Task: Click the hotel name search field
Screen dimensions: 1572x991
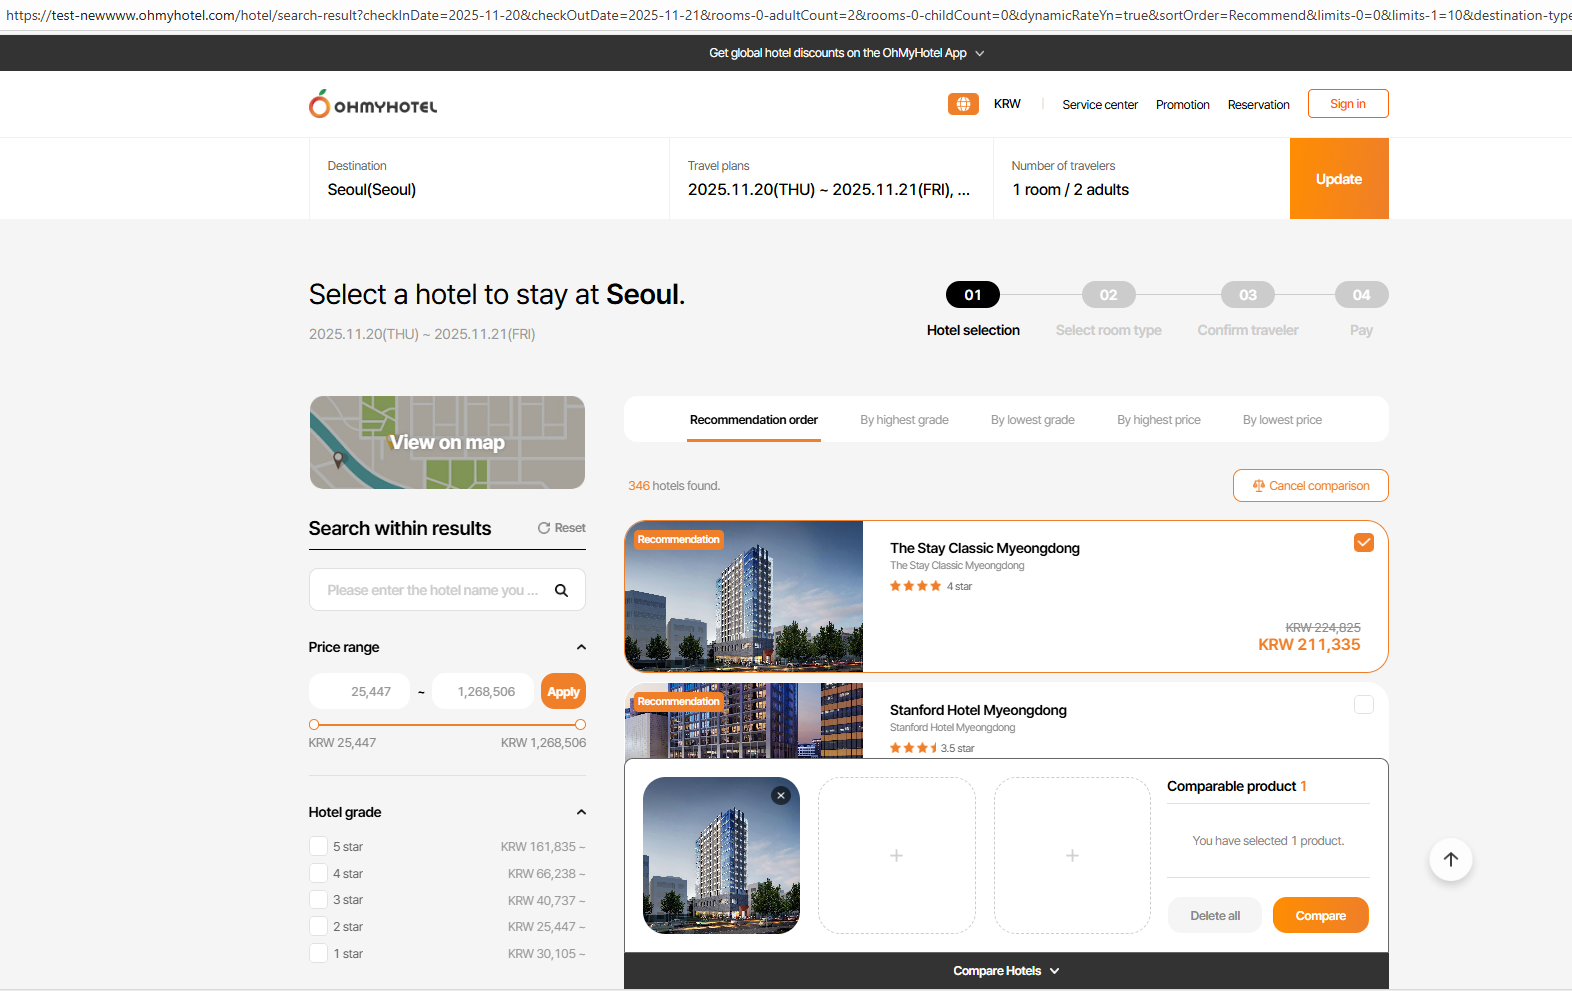Action: click(432, 591)
